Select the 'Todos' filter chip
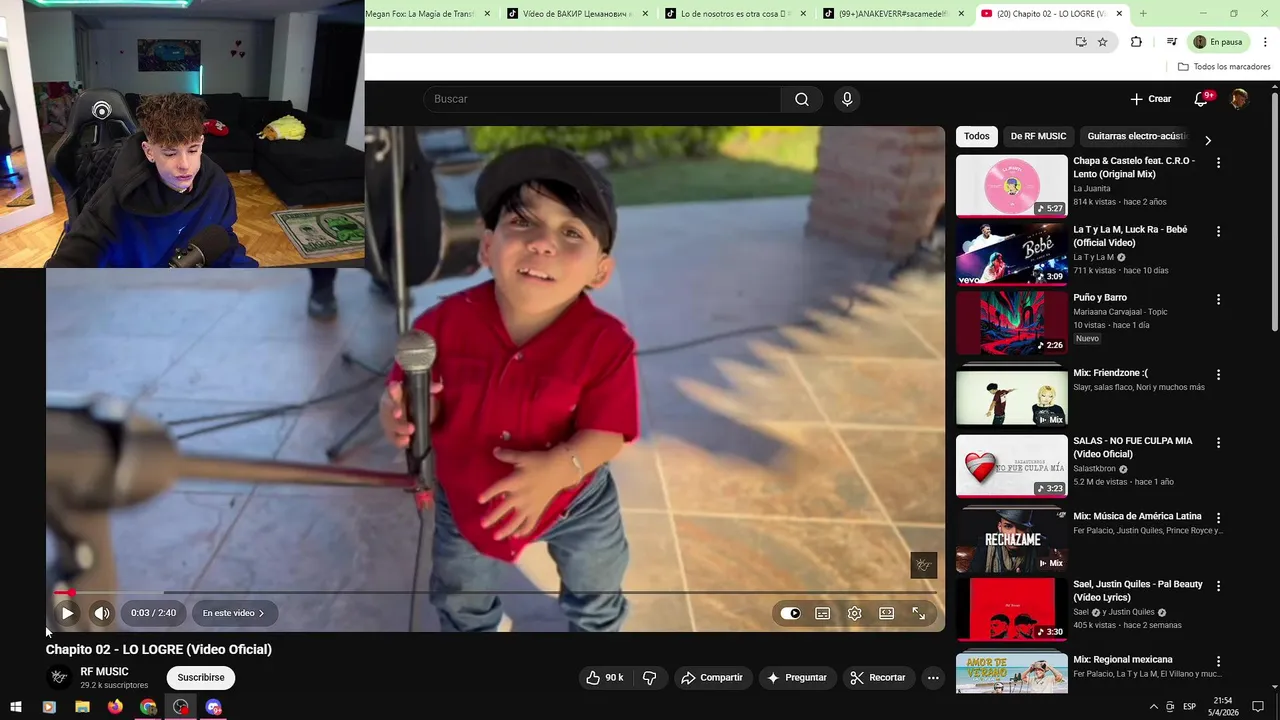The width and height of the screenshot is (1280, 720). (977, 136)
